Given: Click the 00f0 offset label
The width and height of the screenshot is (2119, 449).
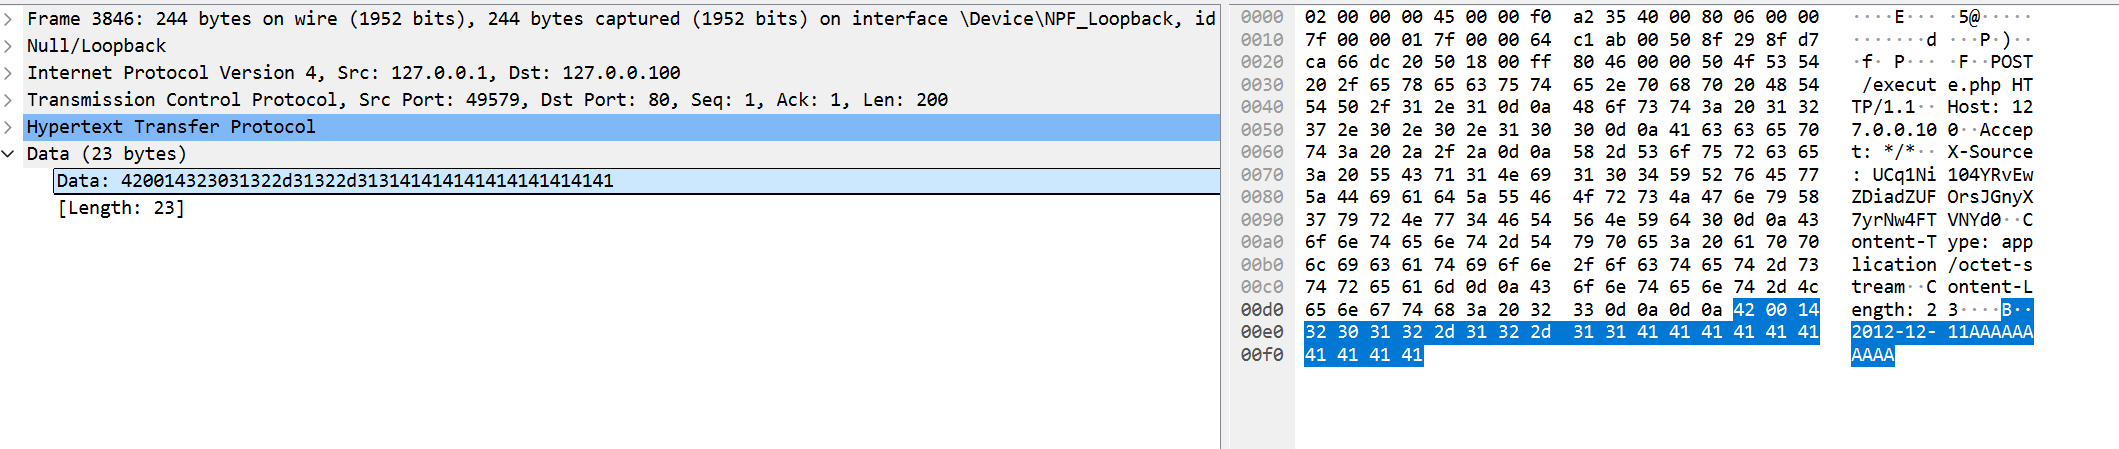Looking at the screenshot, I should [1262, 355].
